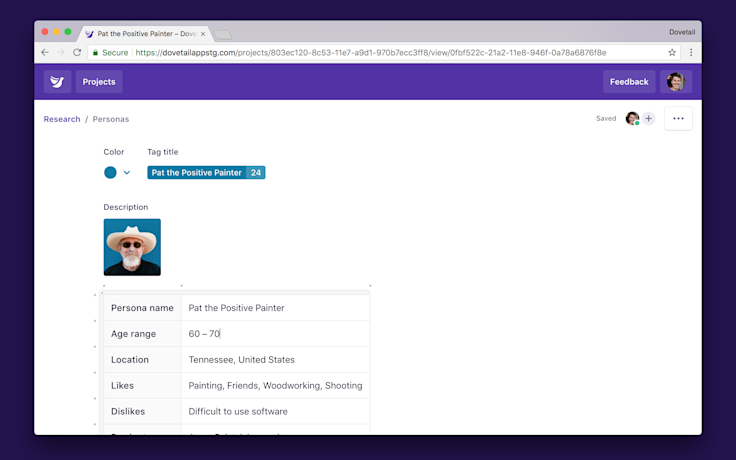The height and width of the screenshot is (460, 736).
Task: Expand the tag color dropdown chevron
Action: pyautogui.click(x=127, y=173)
